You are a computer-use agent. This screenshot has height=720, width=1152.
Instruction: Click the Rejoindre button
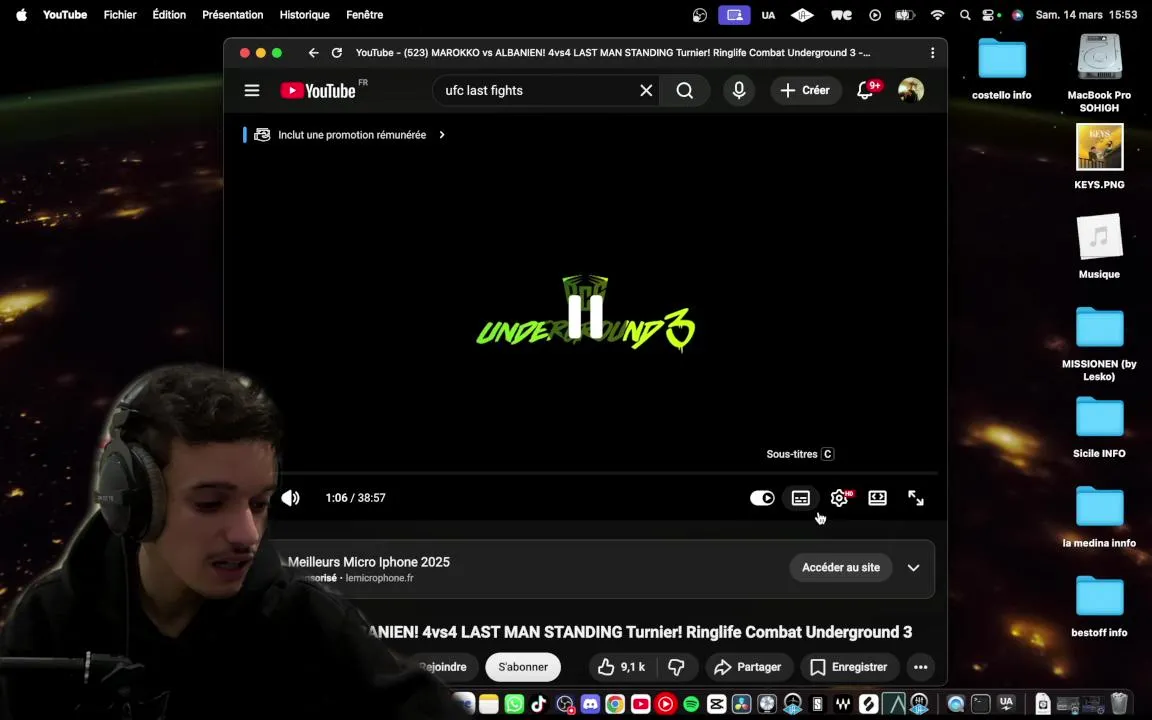[x=442, y=667]
